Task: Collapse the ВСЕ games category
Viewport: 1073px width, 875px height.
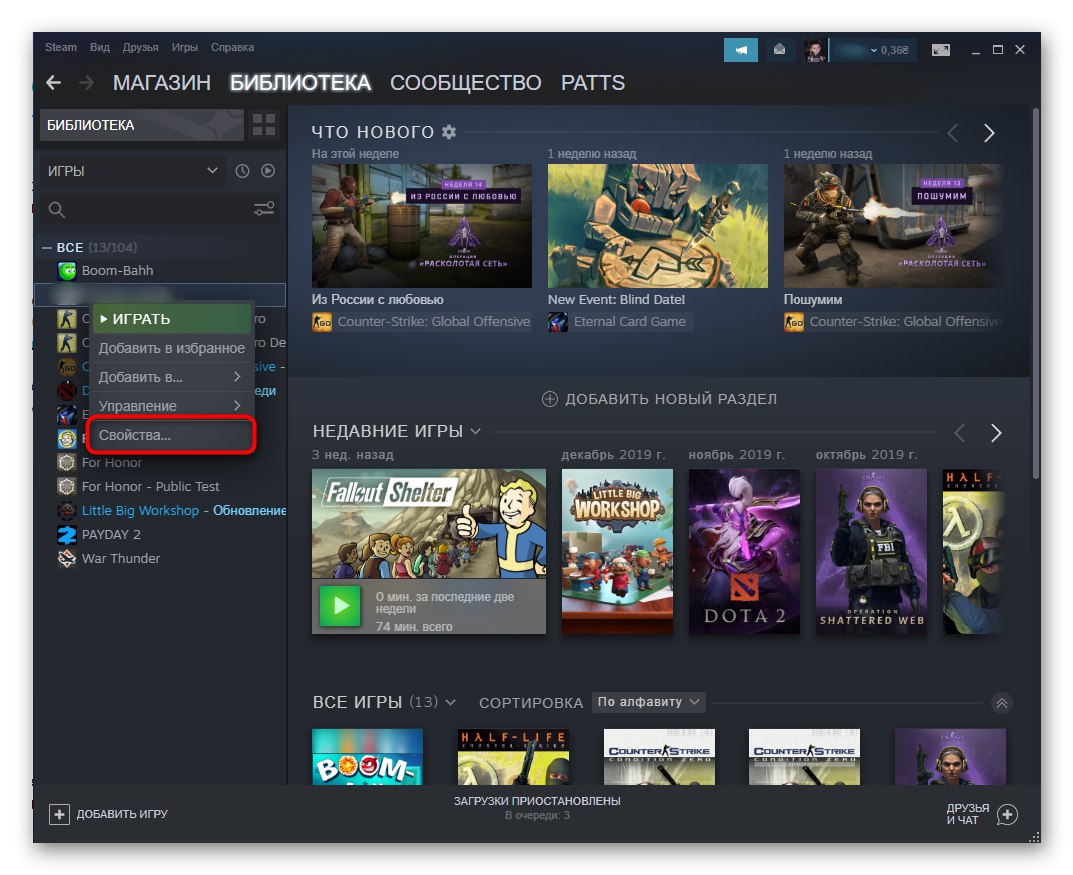Action: (47, 248)
